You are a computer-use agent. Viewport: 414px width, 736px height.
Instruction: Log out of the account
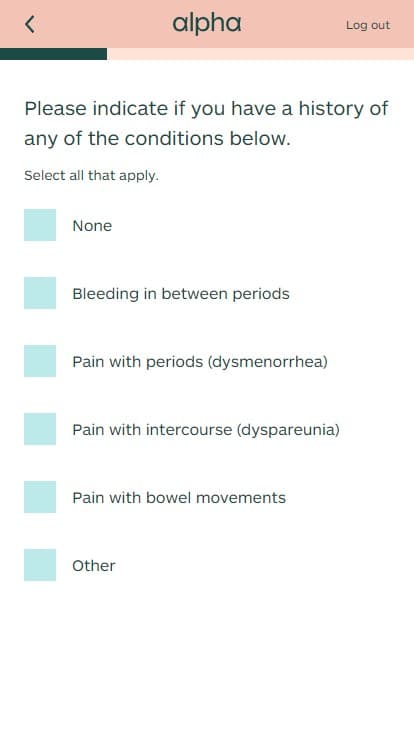[368, 25]
